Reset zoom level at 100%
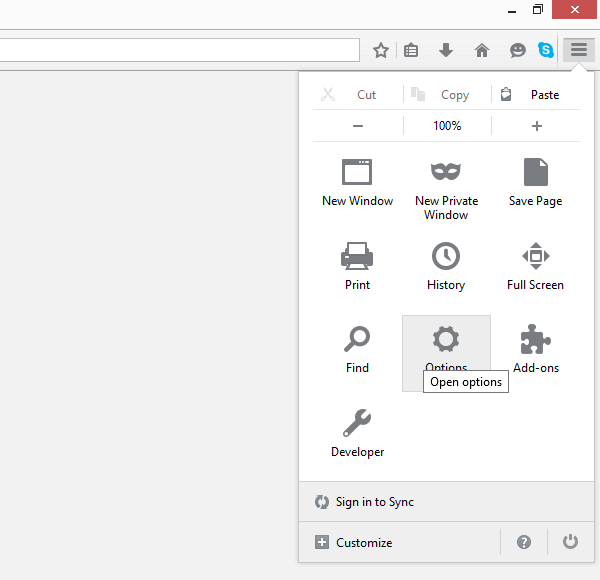600x580 pixels. click(x=447, y=126)
